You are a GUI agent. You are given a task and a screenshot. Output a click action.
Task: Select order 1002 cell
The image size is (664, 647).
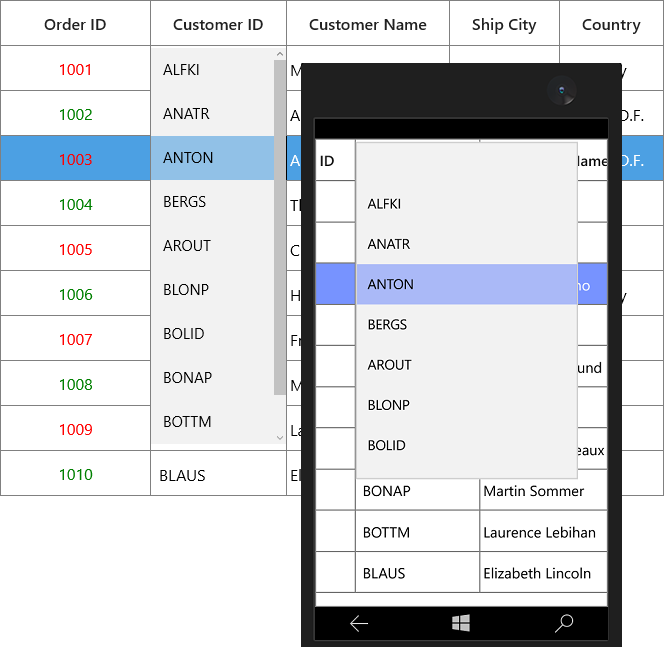click(75, 113)
